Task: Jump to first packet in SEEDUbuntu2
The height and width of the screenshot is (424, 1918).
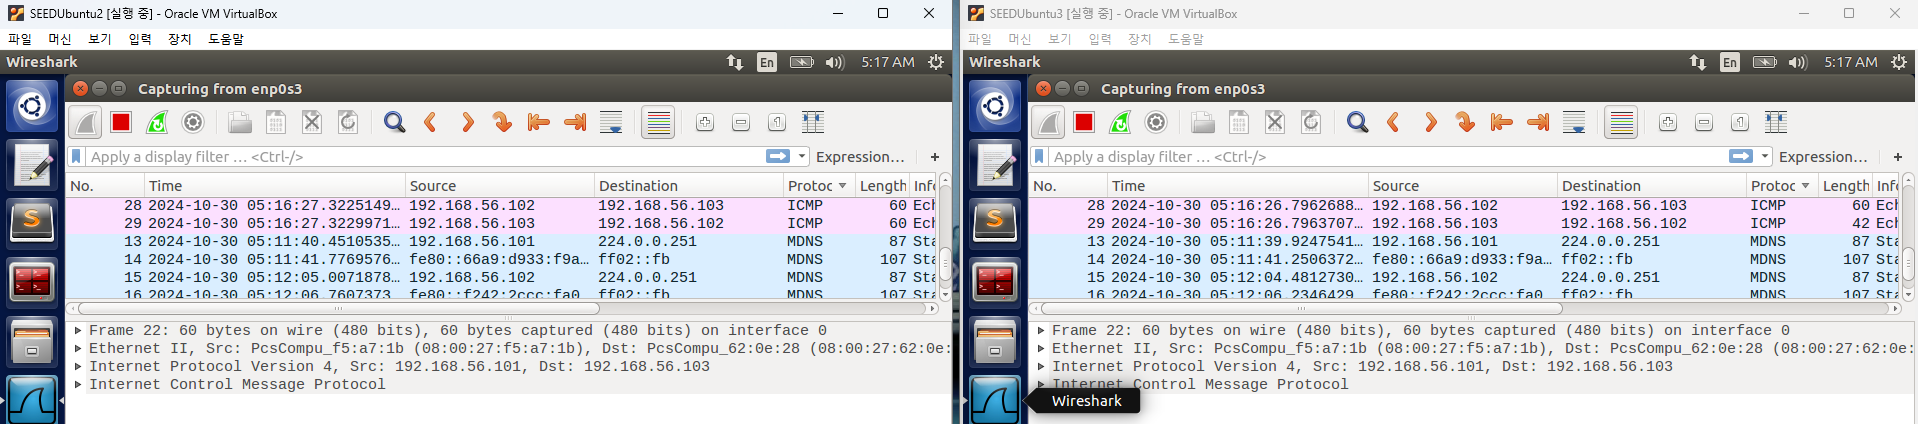Action: (x=539, y=122)
